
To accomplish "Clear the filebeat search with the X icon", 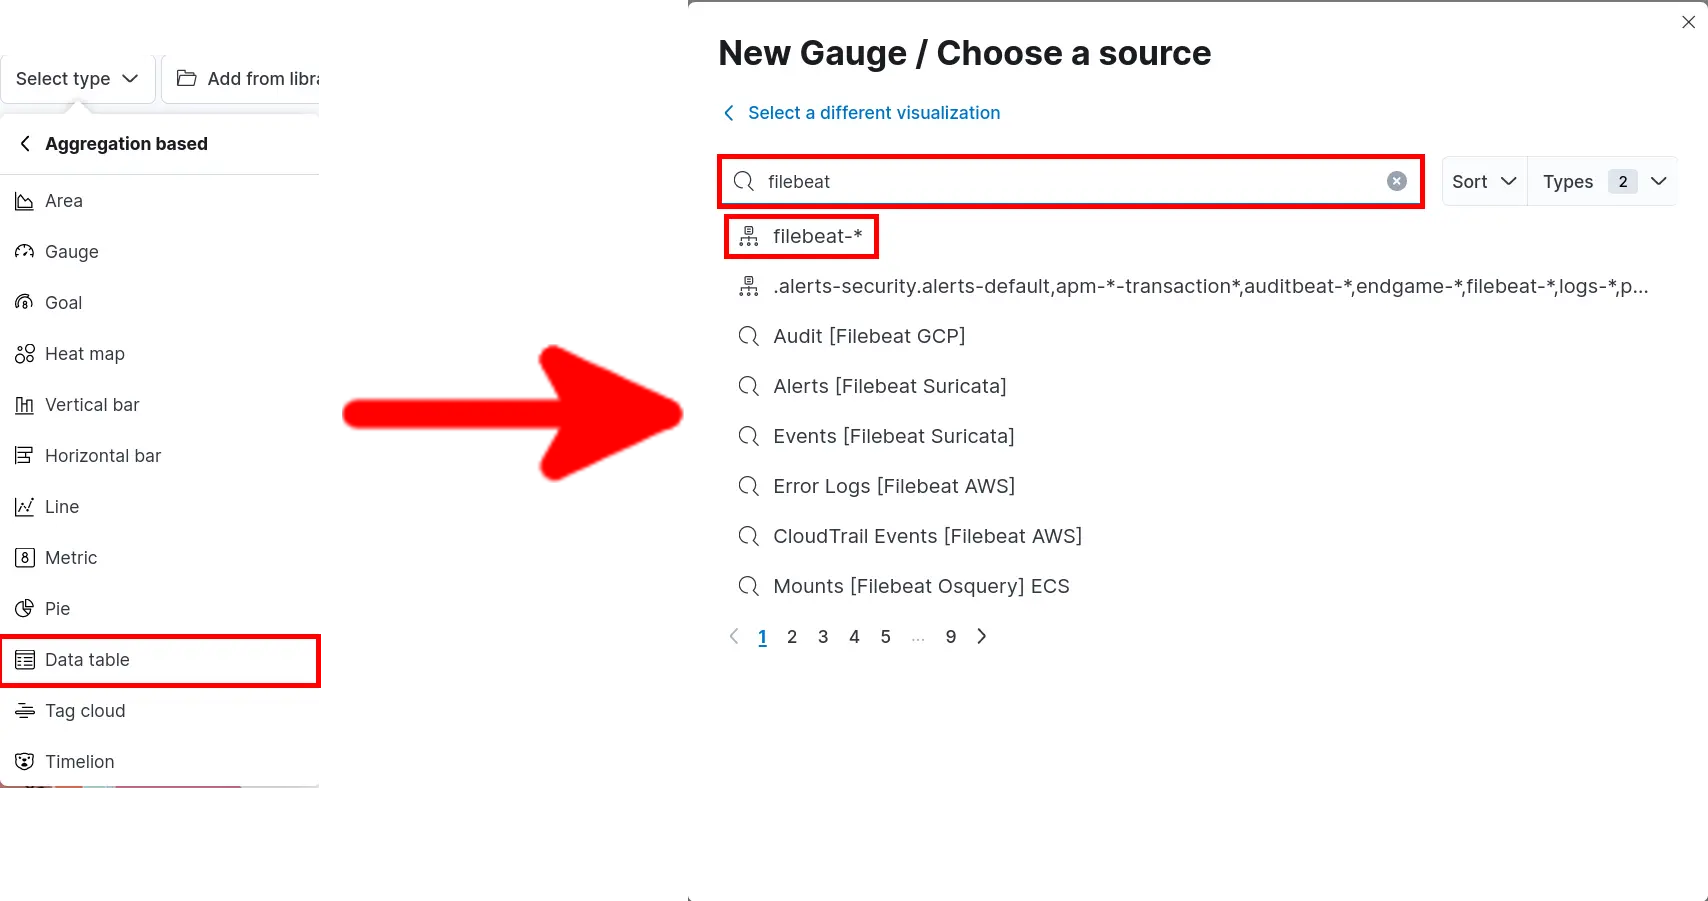I will 1396,181.
